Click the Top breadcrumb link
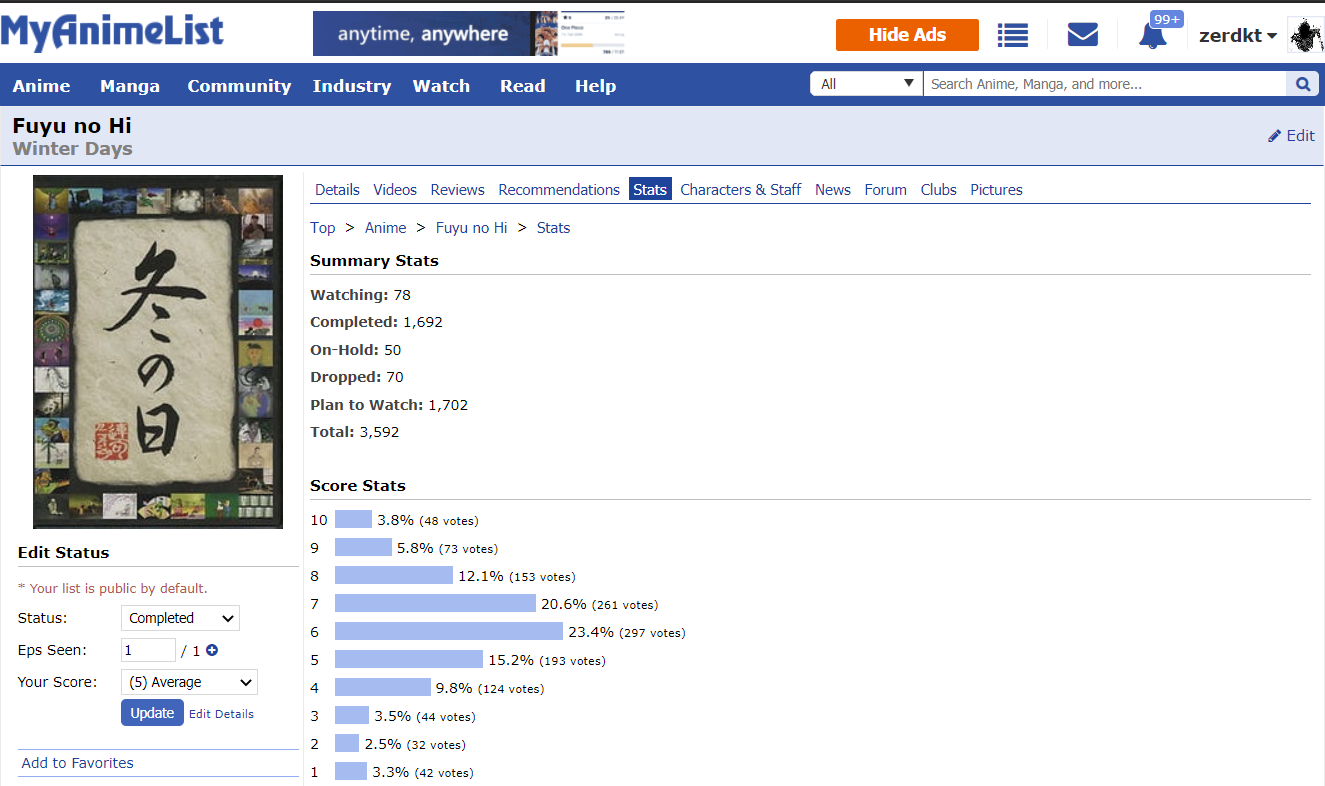The height and width of the screenshot is (786, 1325). (x=323, y=228)
